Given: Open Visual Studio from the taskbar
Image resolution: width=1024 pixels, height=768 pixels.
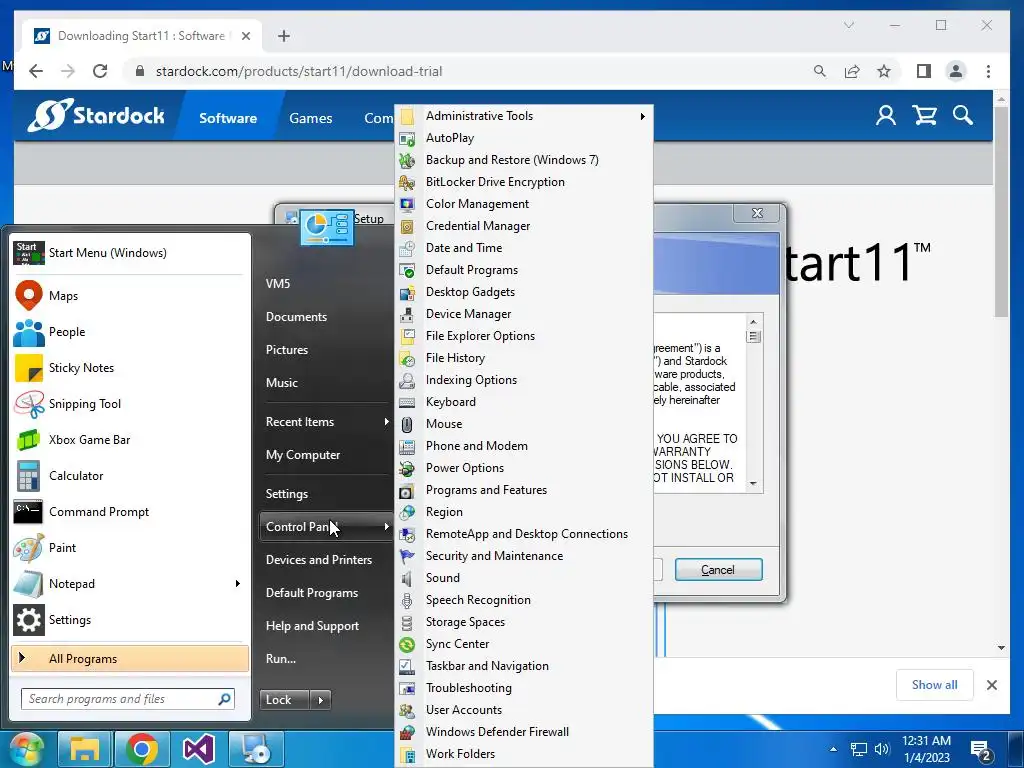Looking at the screenshot, I should pyautogui.click(x=199, y=749).
